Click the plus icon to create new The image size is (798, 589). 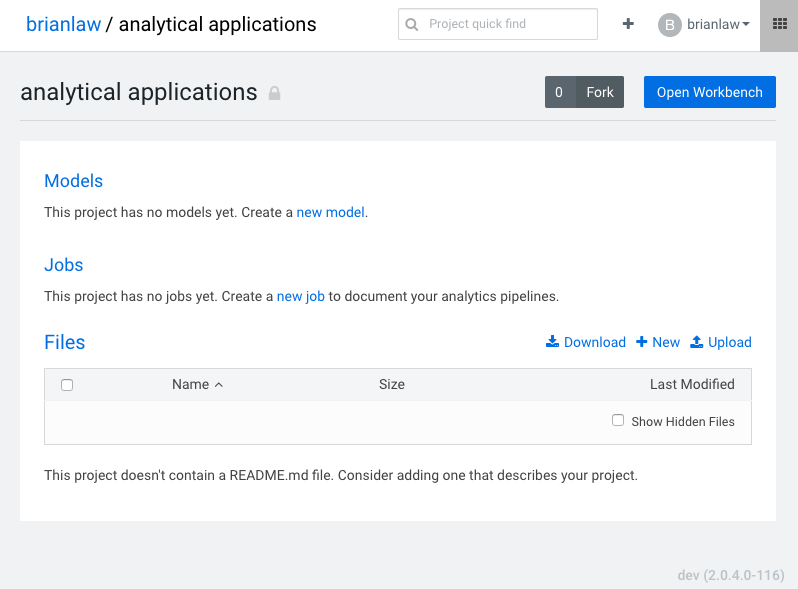(628, 23)
